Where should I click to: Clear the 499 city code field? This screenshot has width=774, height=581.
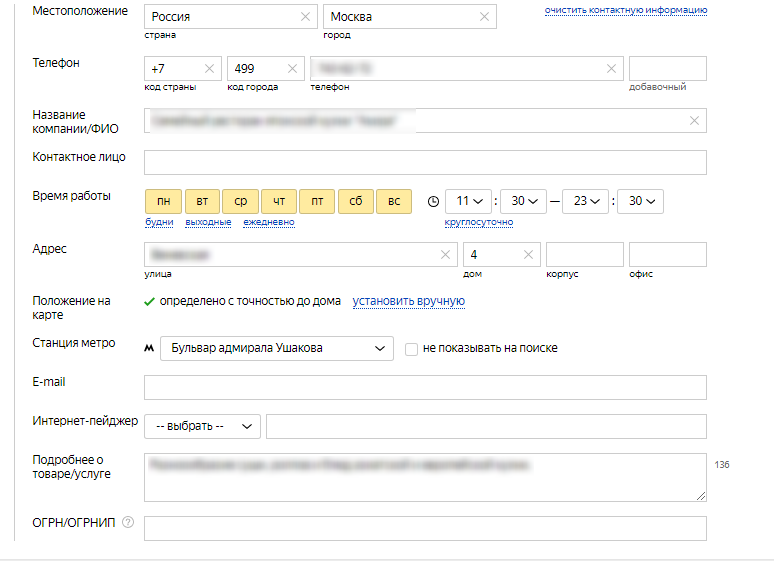(x=293, y=69)
